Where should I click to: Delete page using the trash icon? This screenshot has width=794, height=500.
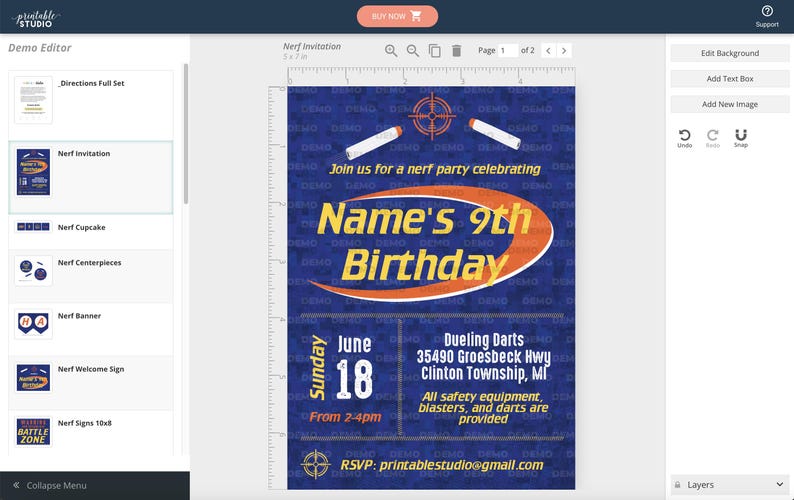coord(456,51)
